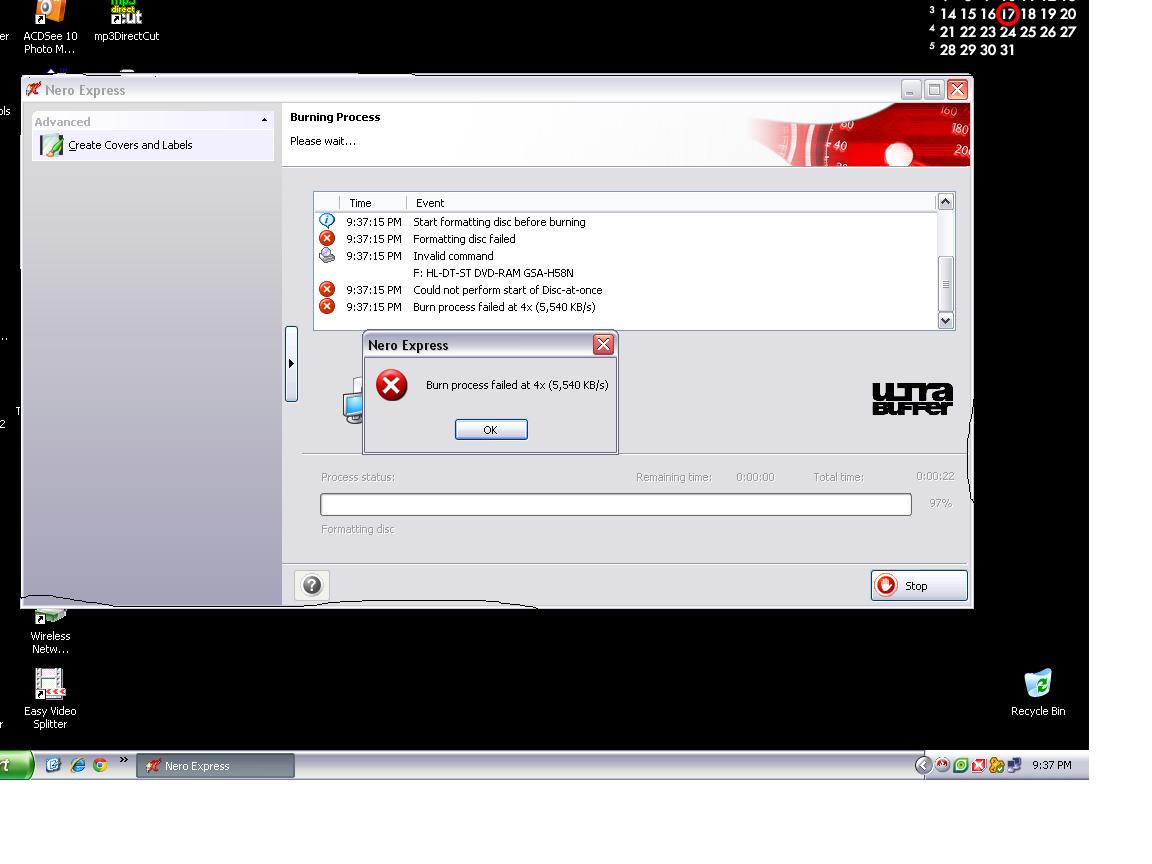Open Create Covers and Labels
Screen dimensions: 1152x864
(x=130, y=145)
